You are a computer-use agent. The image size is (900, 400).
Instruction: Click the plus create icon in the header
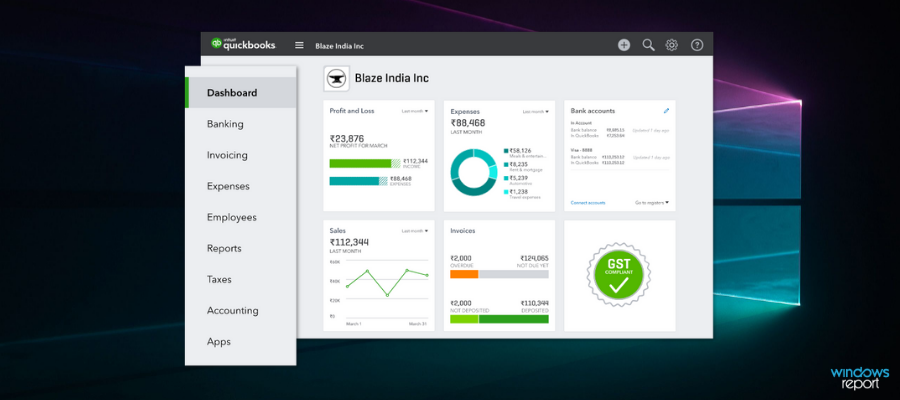coord(624,45)
